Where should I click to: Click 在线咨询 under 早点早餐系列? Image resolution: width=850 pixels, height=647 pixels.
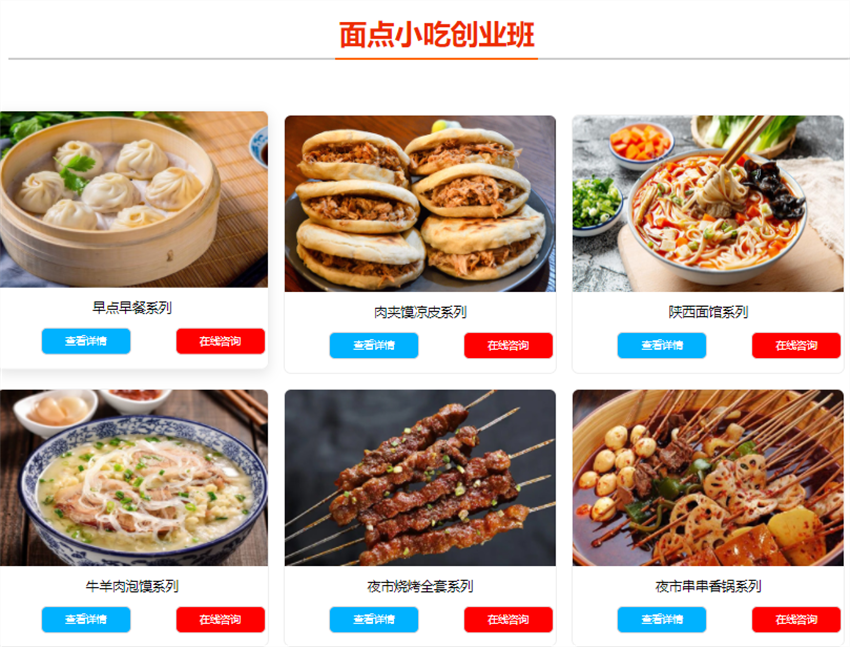(x=220, y=341)
